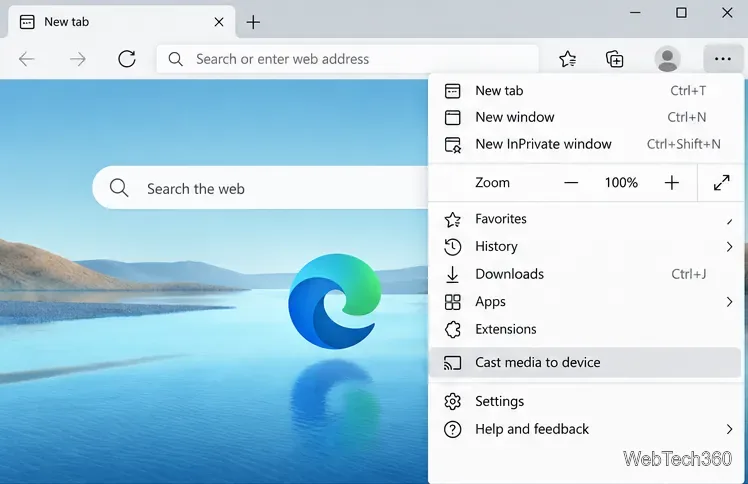Open the user profile avatar
This screenshot has width=748, height=484.
coord(667,59)
